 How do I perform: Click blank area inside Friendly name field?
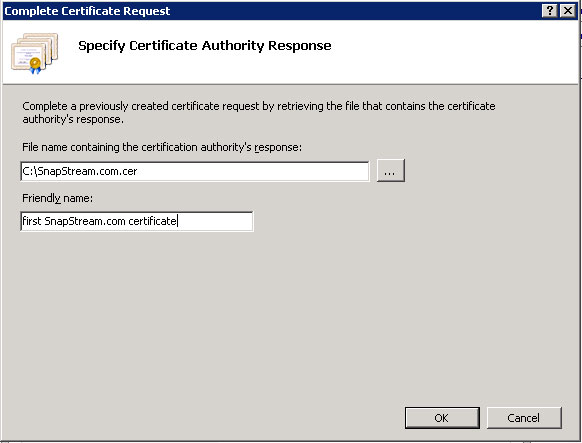tap(215, 222)
